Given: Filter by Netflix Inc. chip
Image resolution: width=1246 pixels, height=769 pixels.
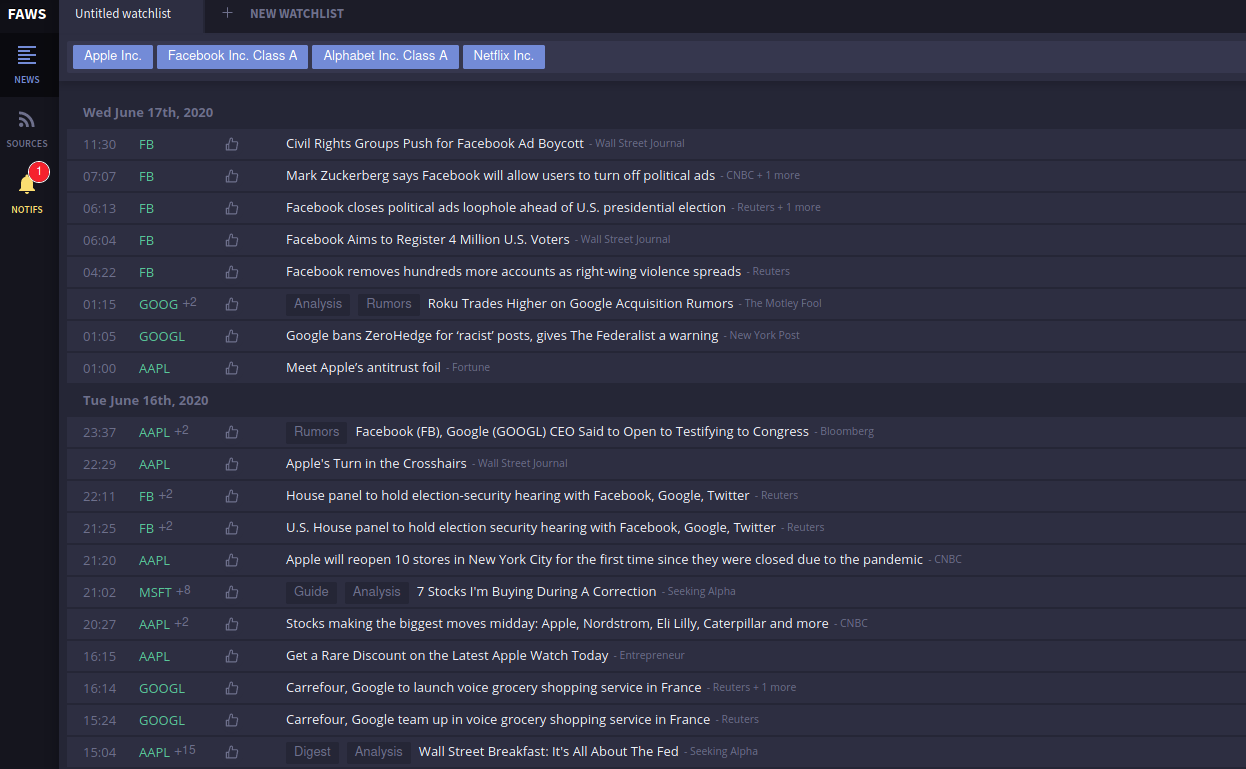Looking at the screenshot, I should (x=504, y=56).
